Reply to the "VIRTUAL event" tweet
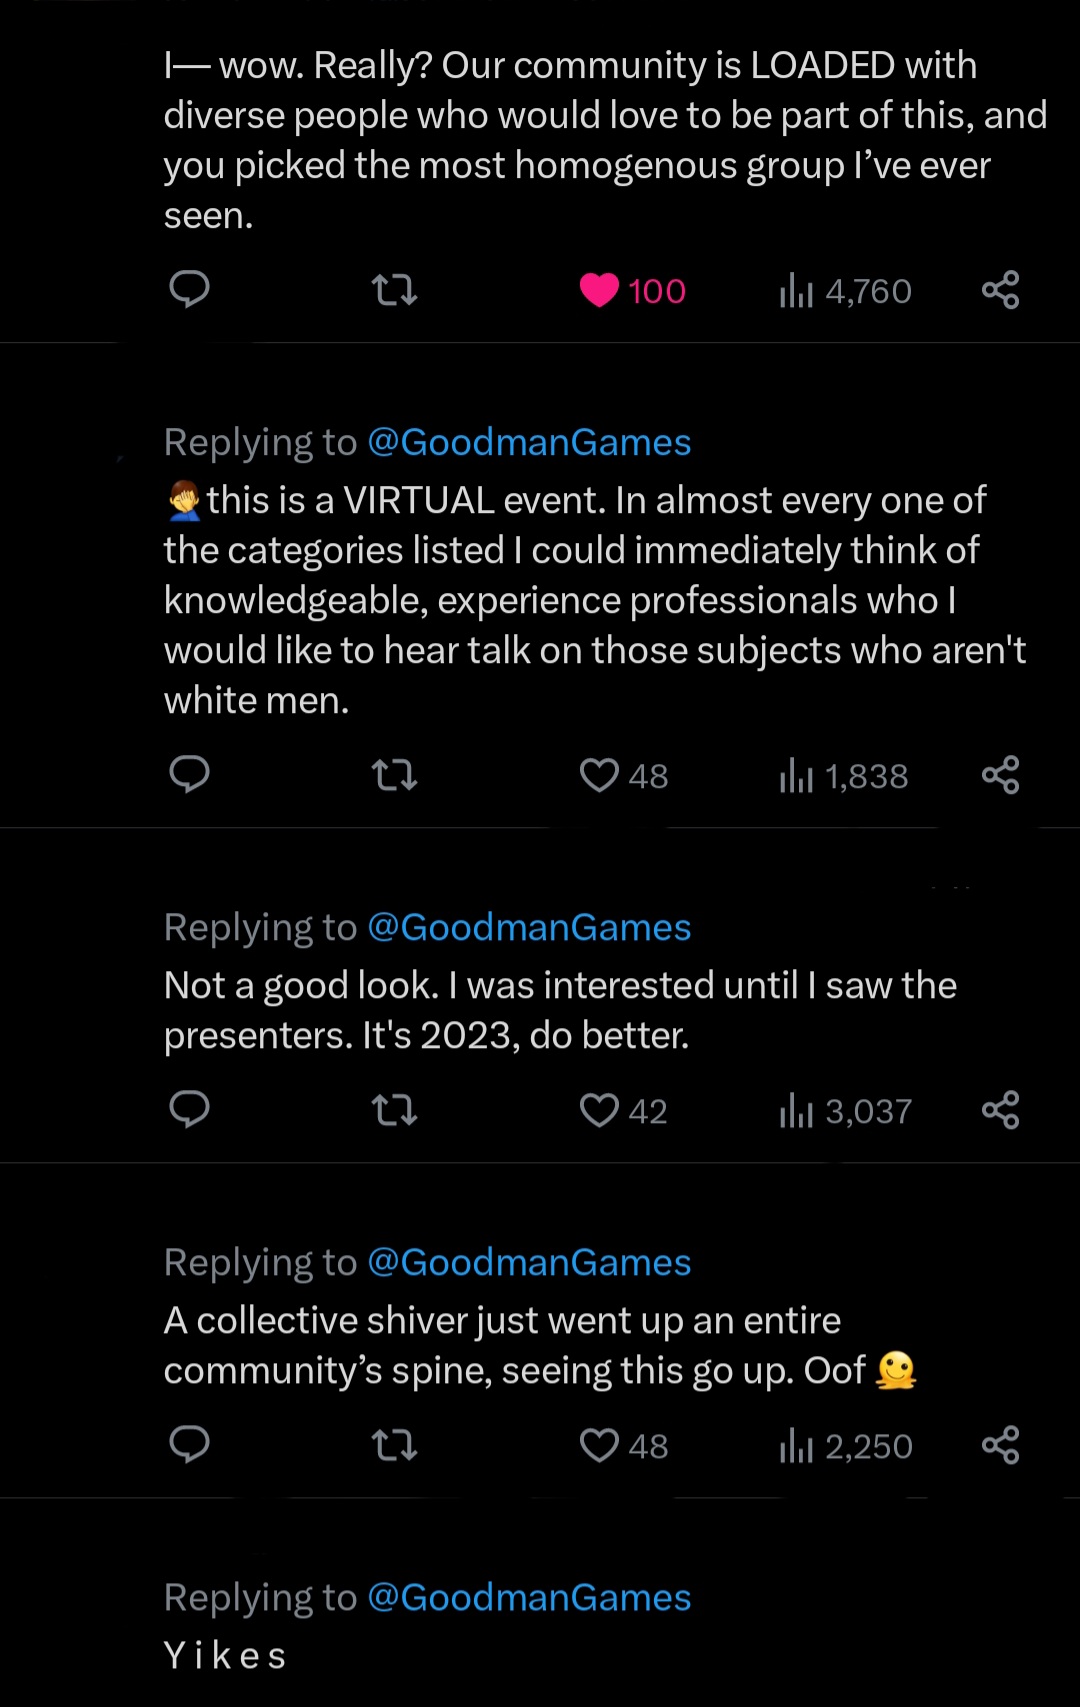Viewport: 1080px width, 1707px height. [189, 775]
